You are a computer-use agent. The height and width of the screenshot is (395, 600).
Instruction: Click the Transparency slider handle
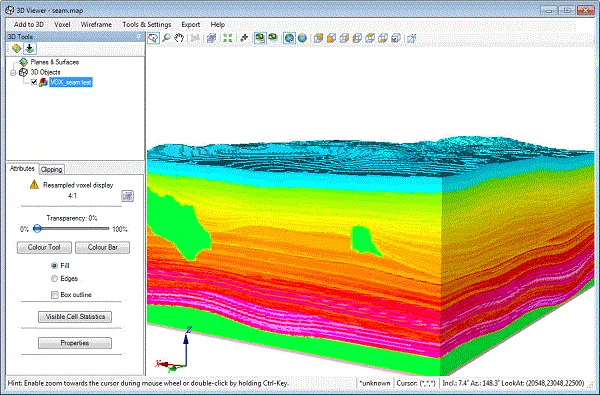point(37,229)
